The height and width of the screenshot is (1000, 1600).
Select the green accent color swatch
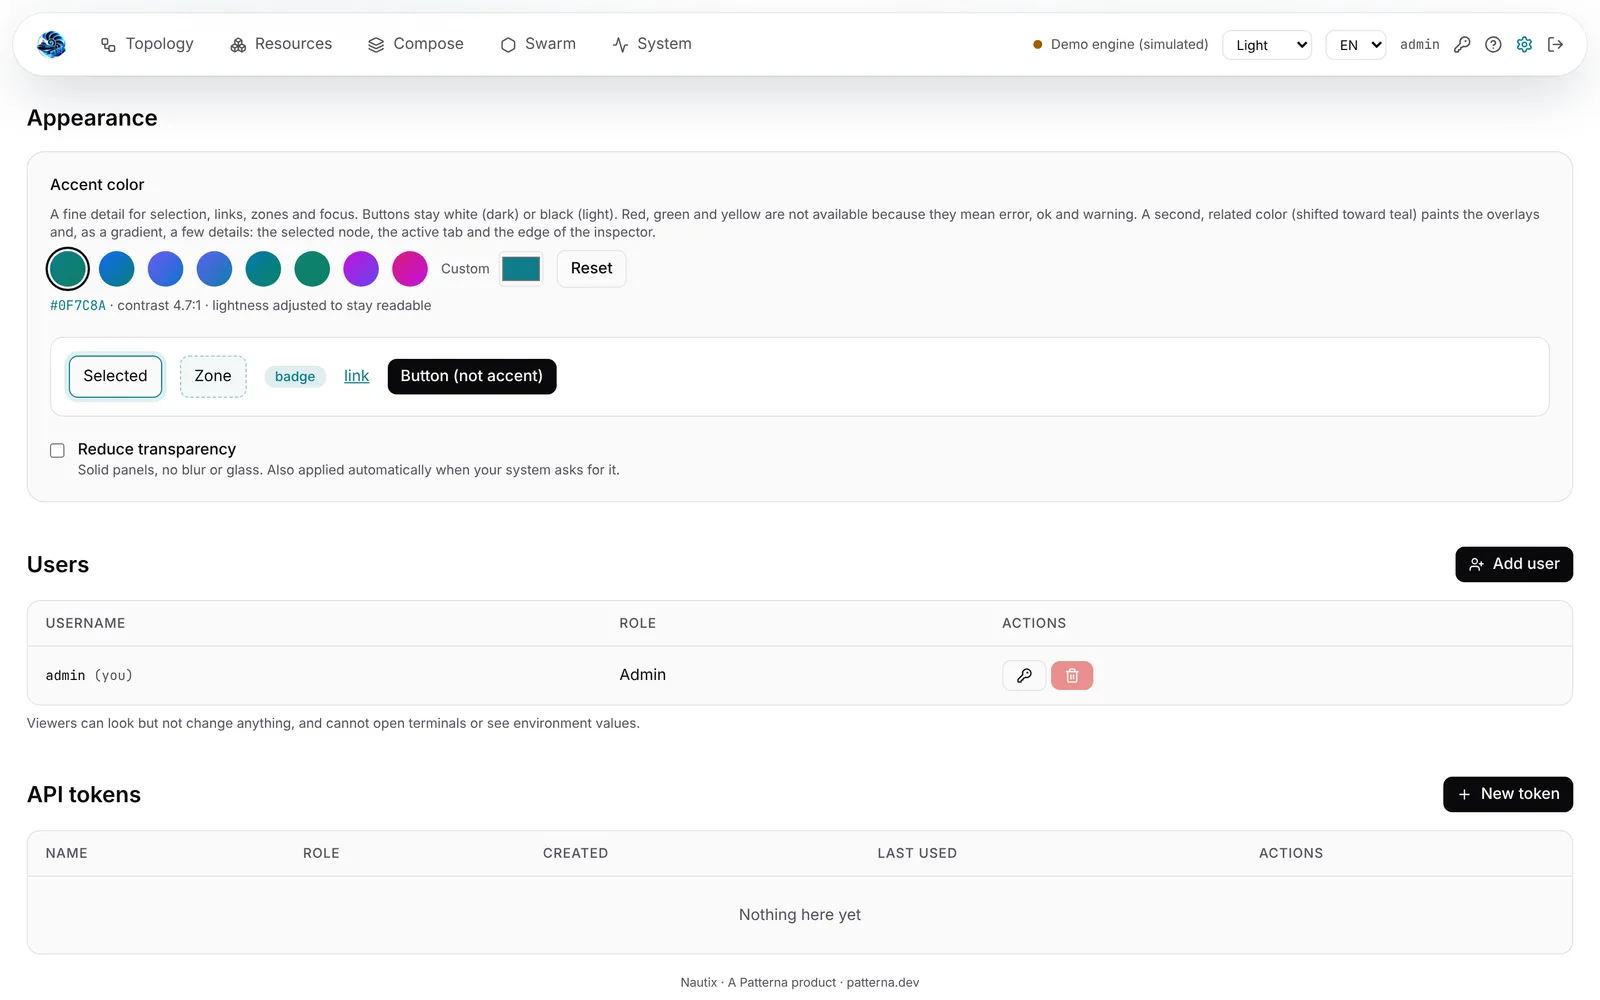pyautogui.click(x=312, y=268)
